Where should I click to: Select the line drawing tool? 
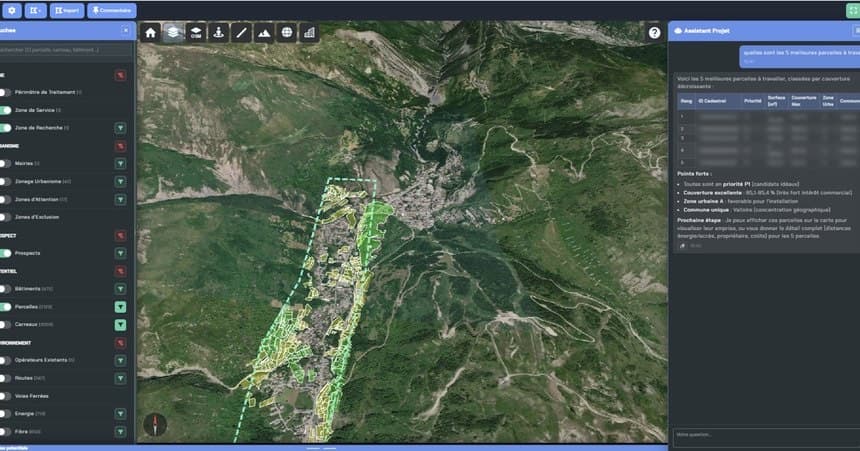(241, 33)
